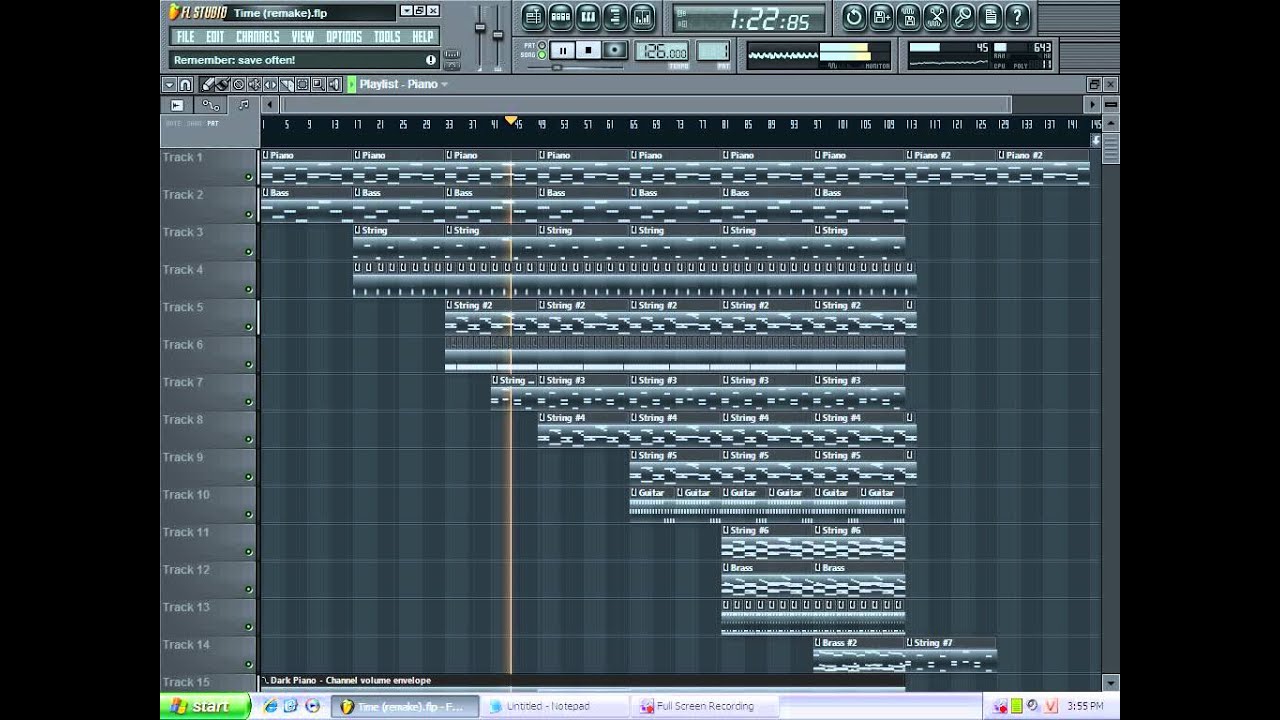
Task: Open the VIEW menu
Action: pos(303,37)
